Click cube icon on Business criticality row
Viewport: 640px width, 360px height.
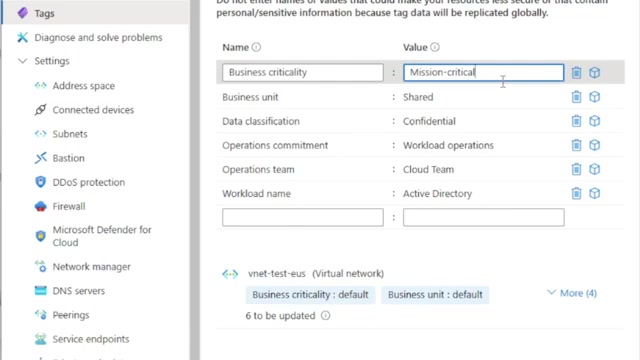(595, 73)
